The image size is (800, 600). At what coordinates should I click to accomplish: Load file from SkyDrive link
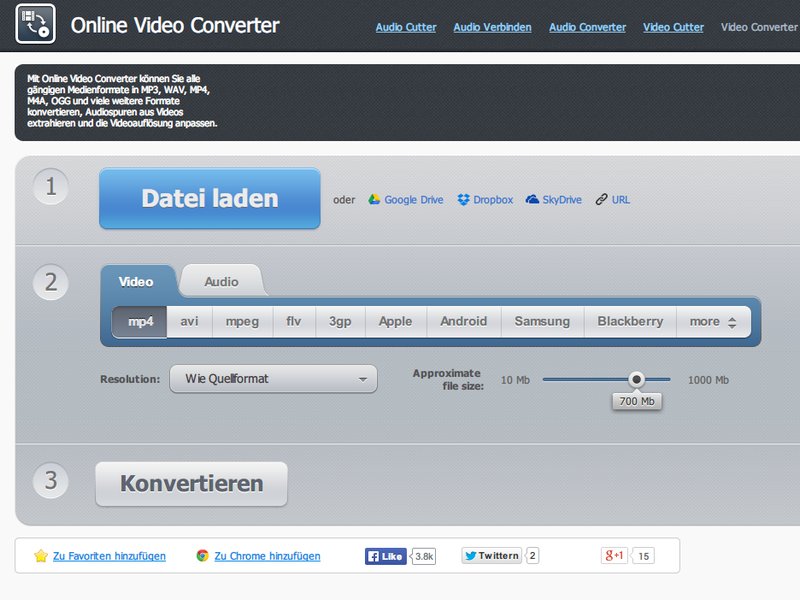pos(562,200)
